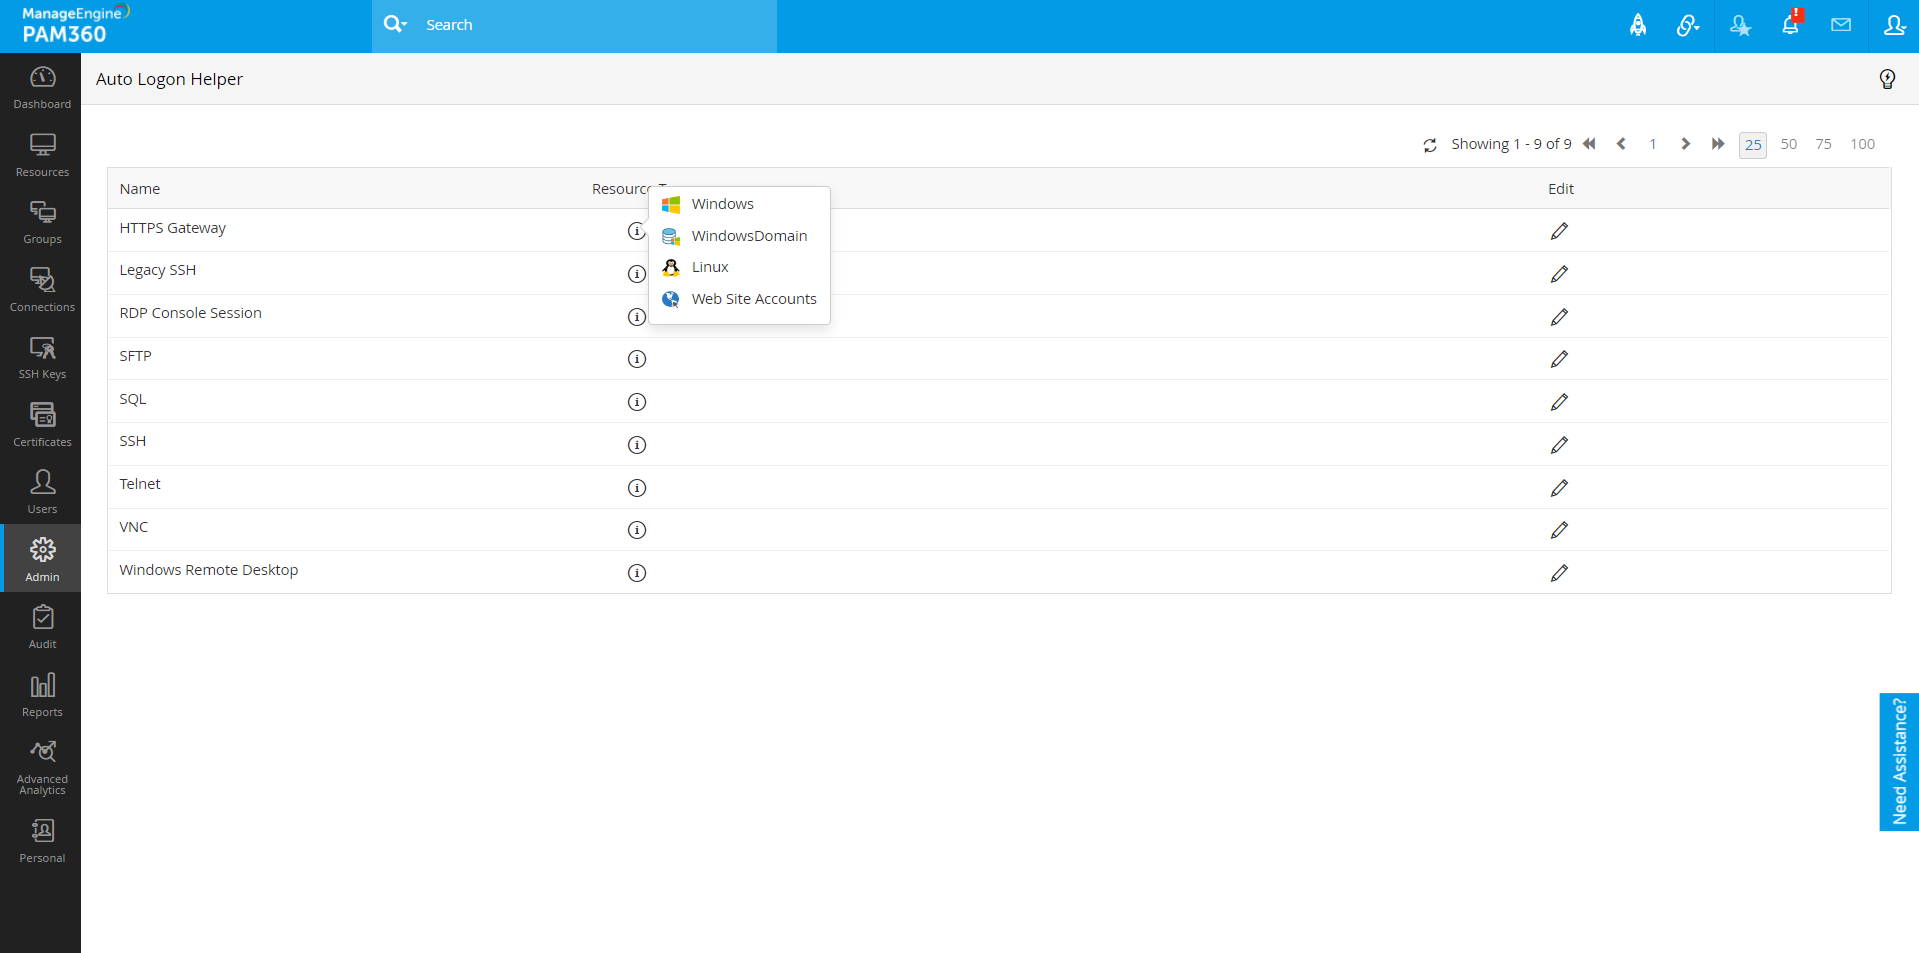Viewport: 1919px width, 953px height.
Task: Open the user profile icon in header
Action: (1894, 25)
